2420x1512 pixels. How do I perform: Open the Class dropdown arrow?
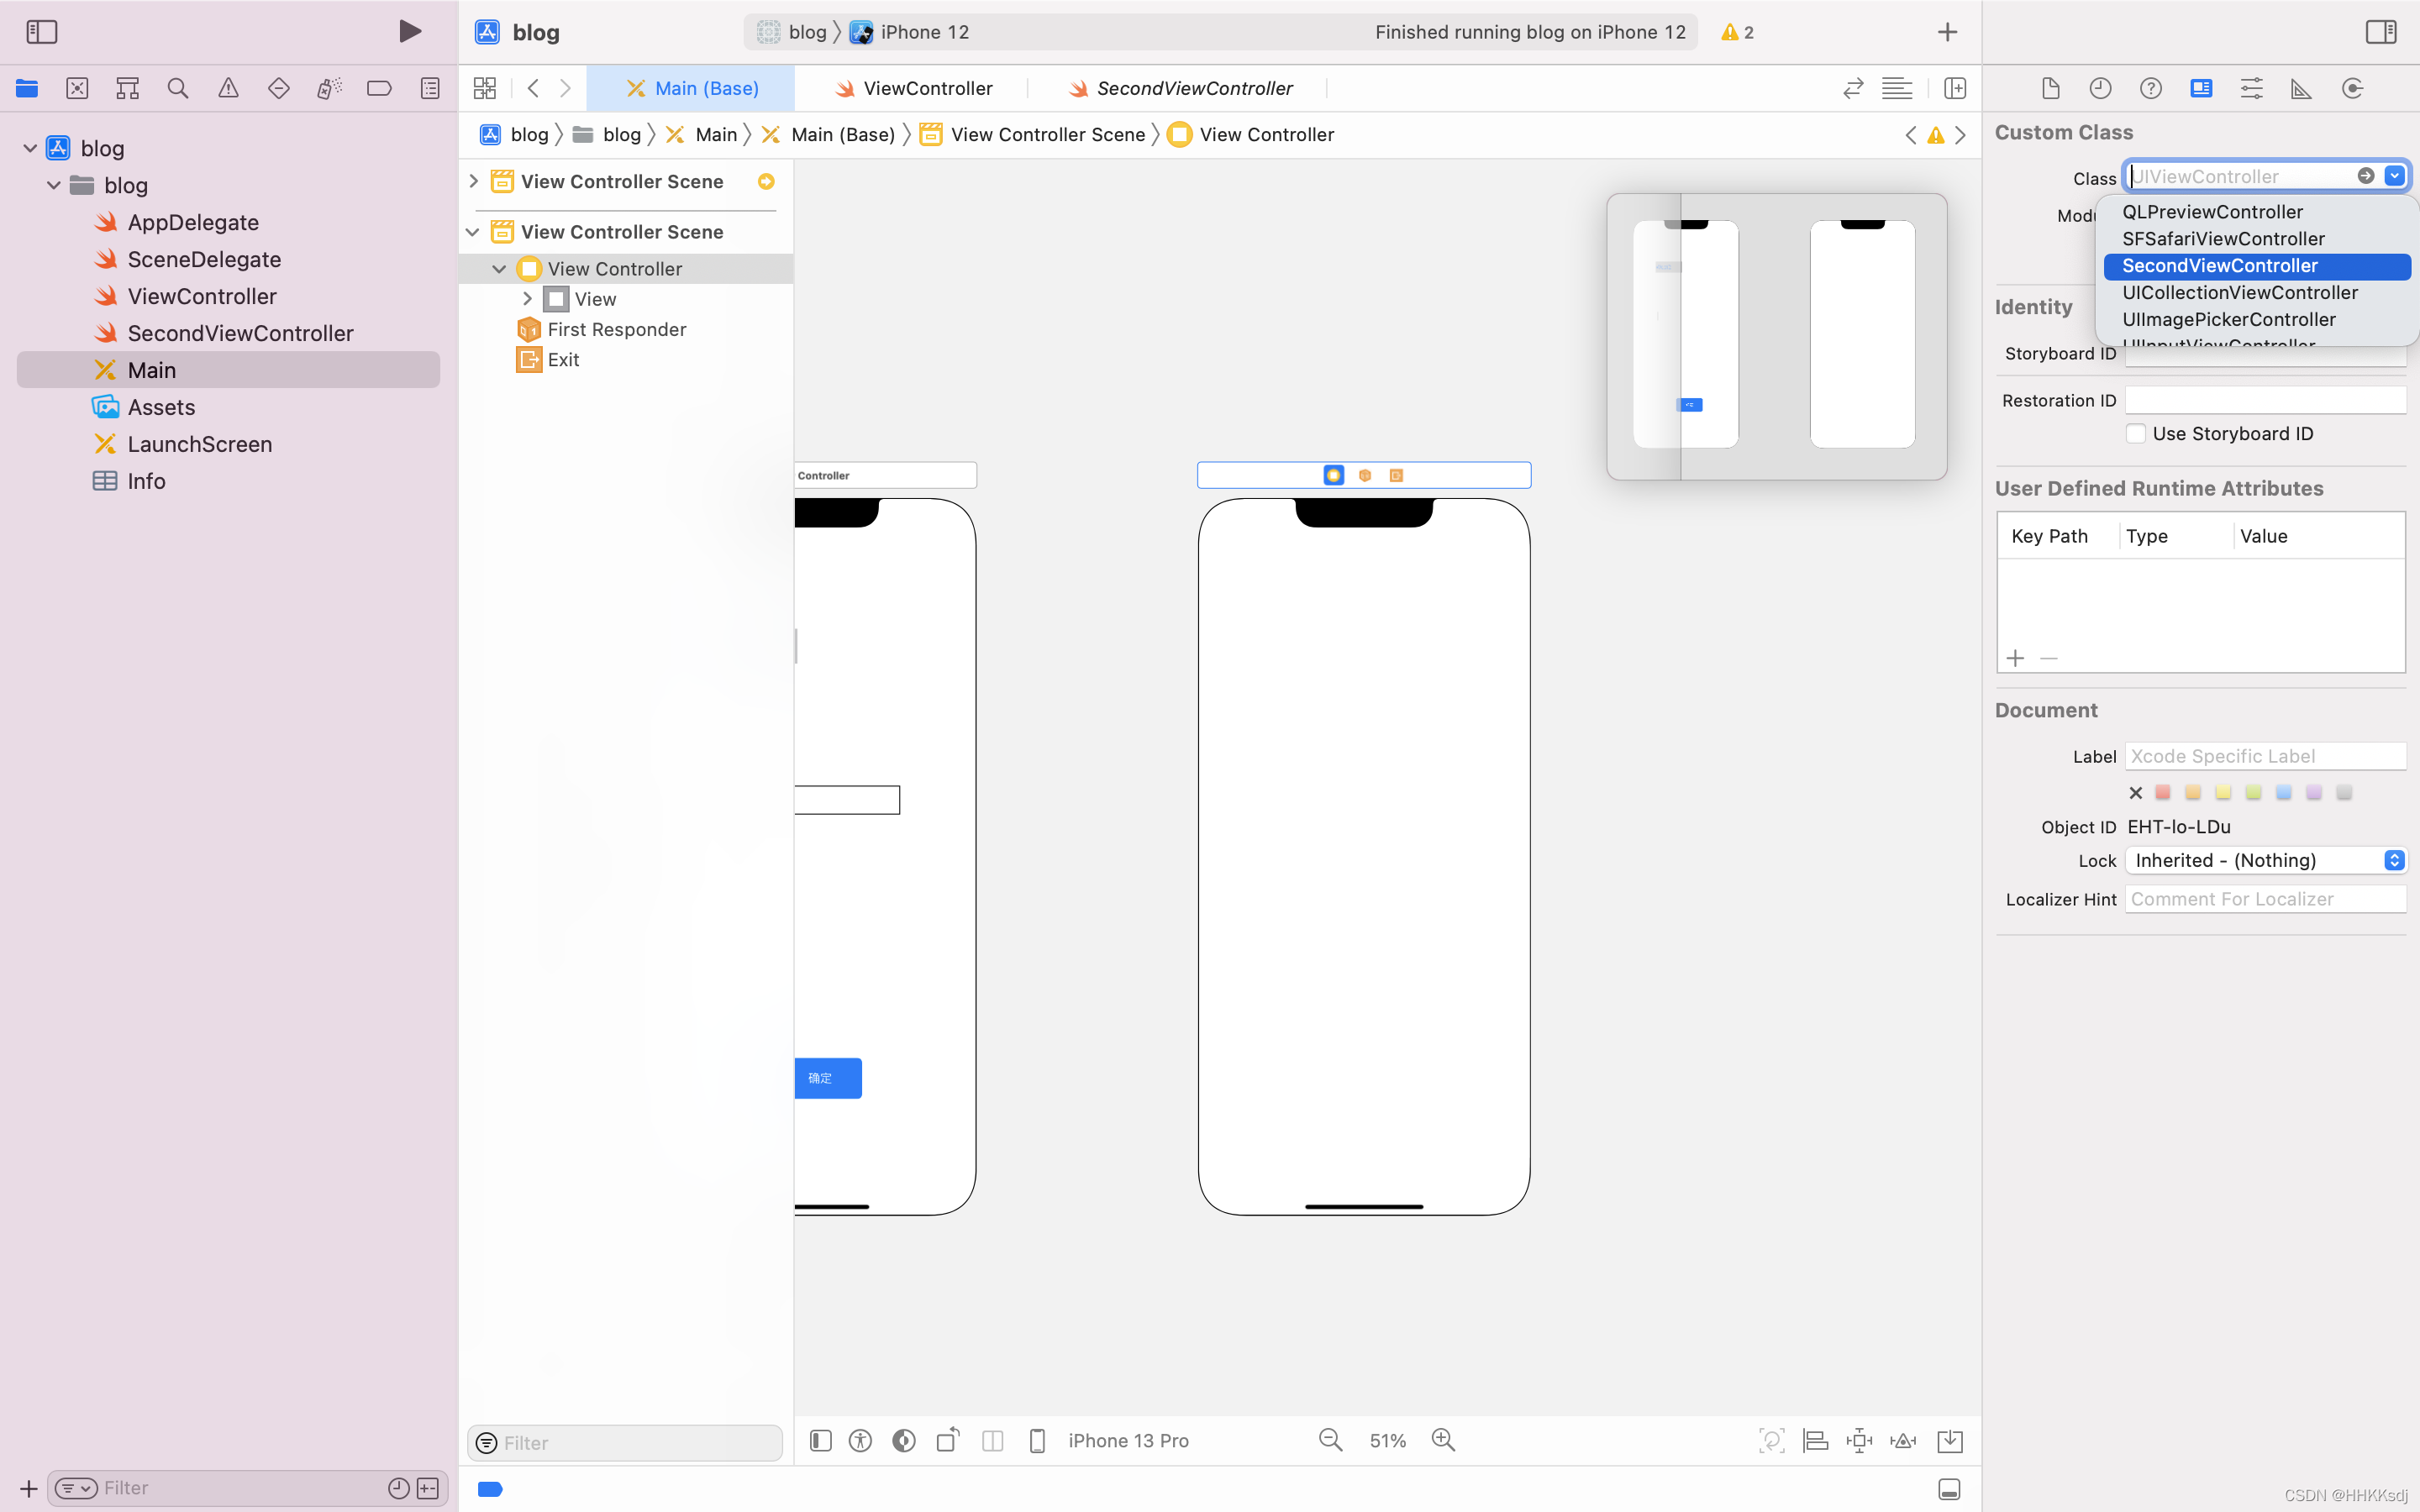click(x=2394, y=176)
